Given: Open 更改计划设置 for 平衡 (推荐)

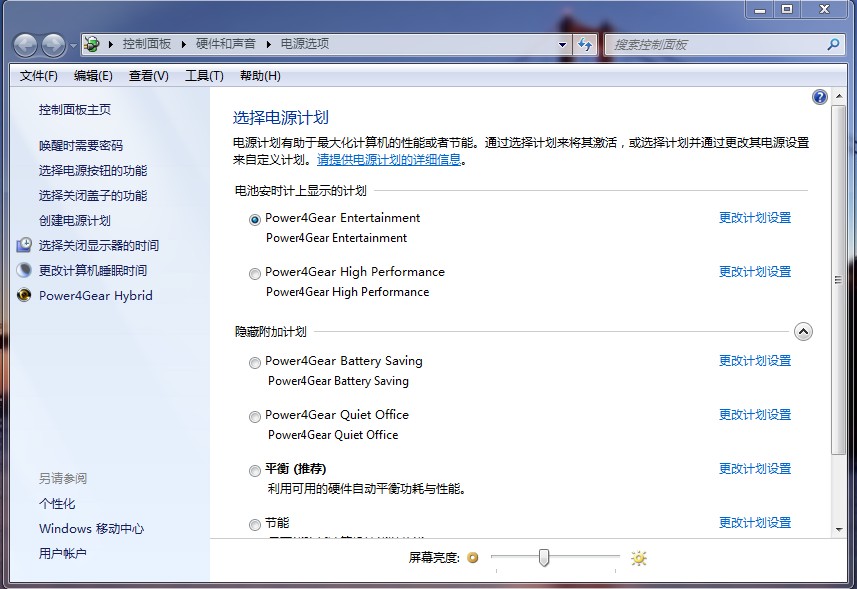Looking at the screenshot, I should point(755,468).
